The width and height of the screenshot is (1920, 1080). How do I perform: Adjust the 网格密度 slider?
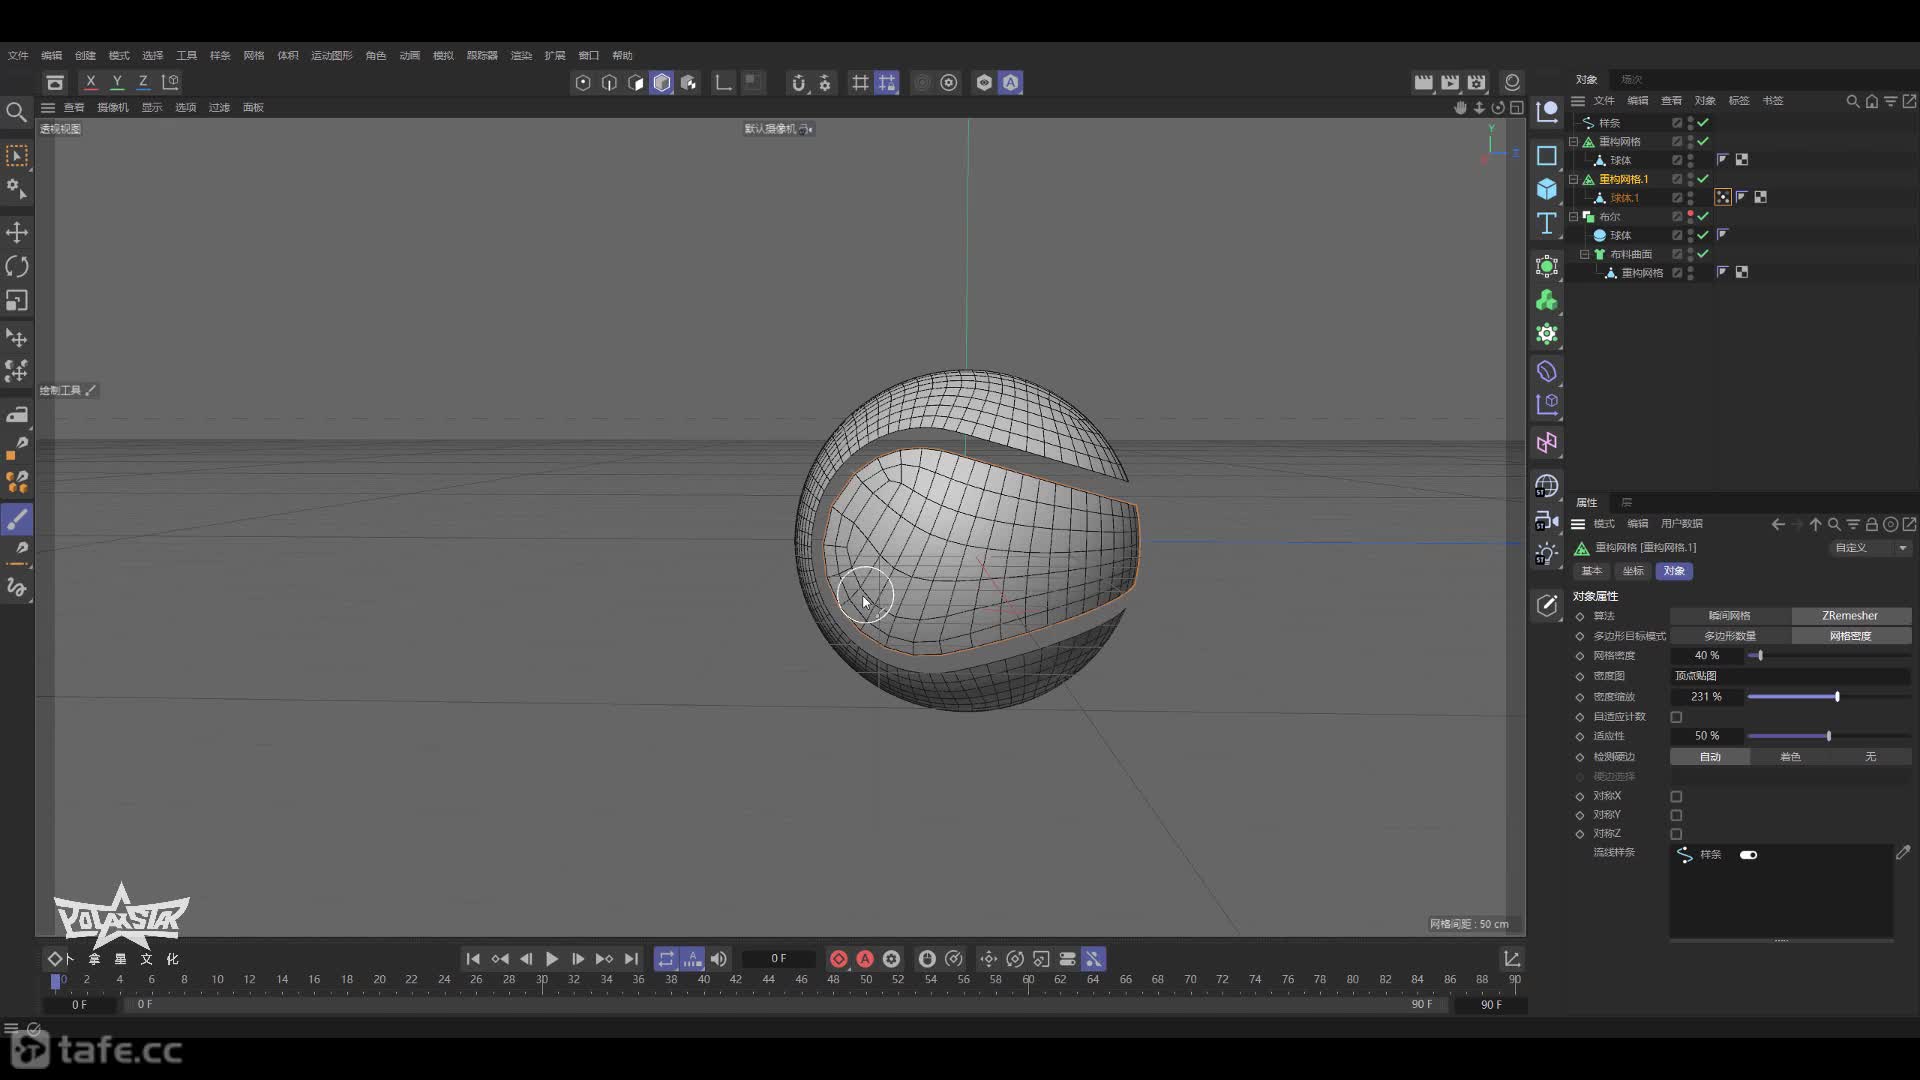[x=1829, y=656]
